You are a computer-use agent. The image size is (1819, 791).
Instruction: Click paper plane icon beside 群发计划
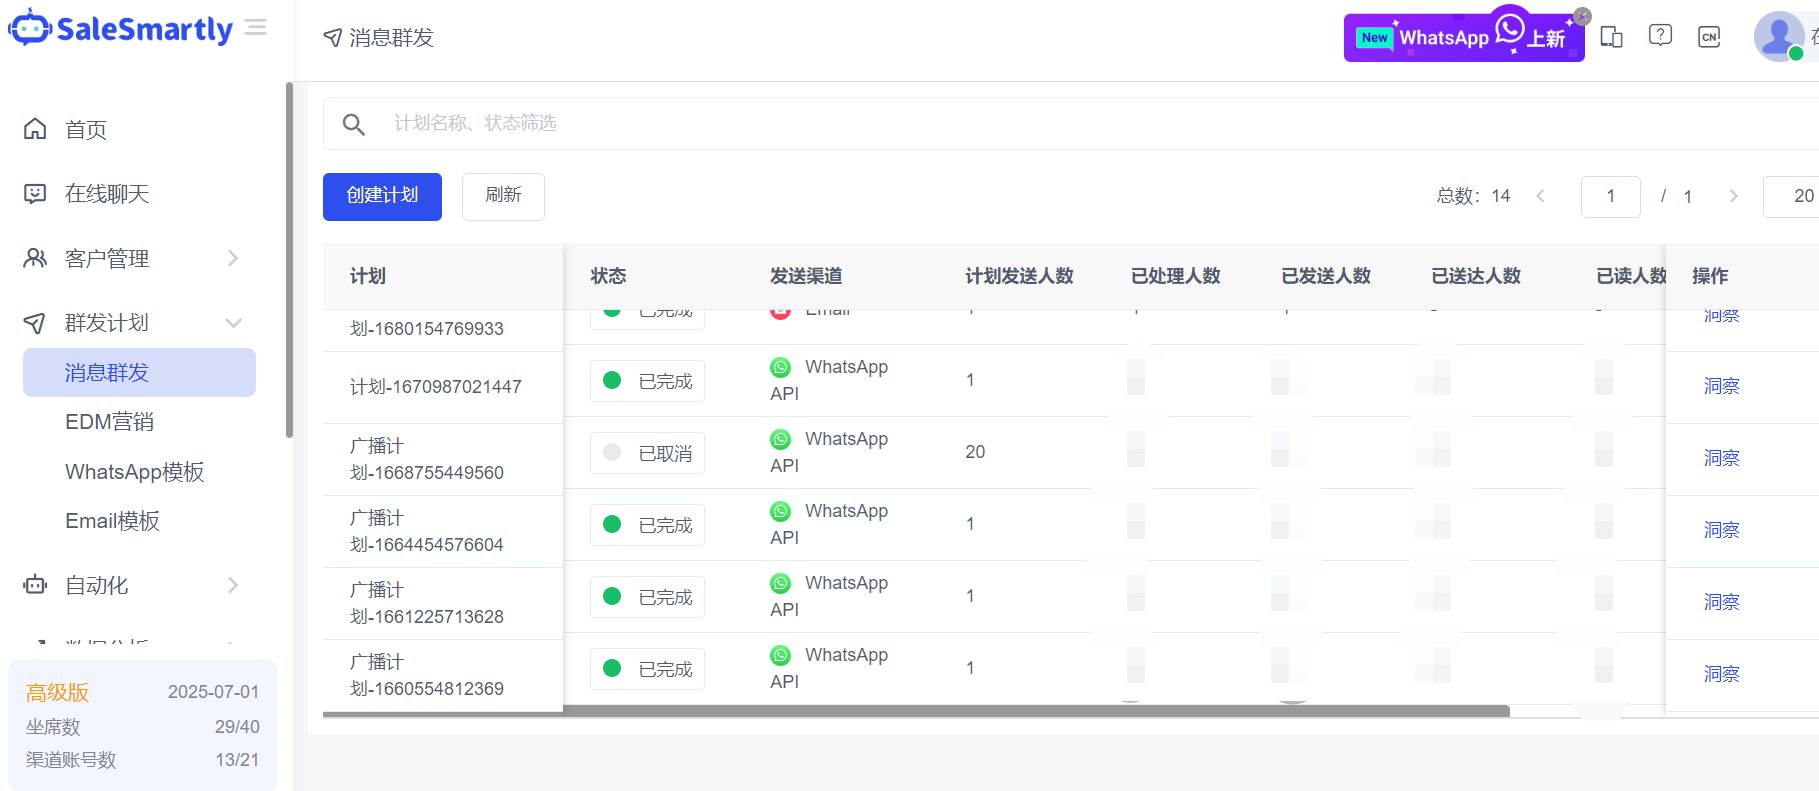[35, 322]
